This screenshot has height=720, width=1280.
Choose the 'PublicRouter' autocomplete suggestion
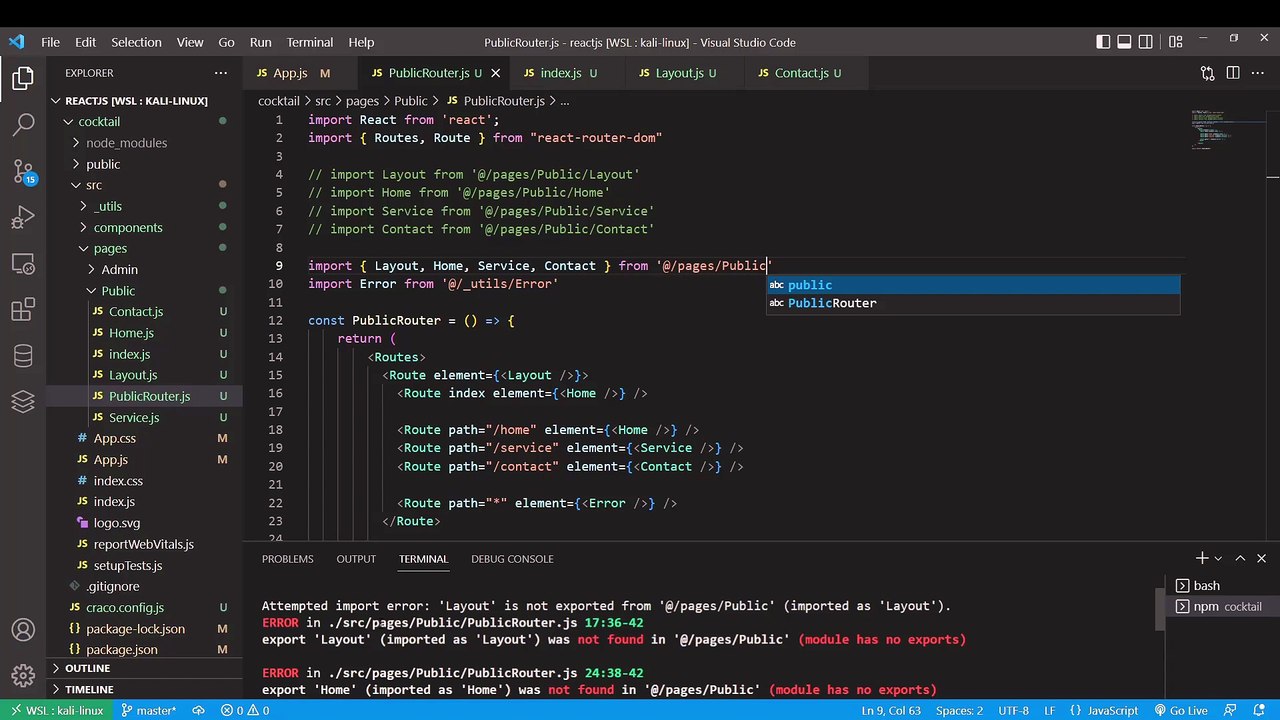click(973, 303)
